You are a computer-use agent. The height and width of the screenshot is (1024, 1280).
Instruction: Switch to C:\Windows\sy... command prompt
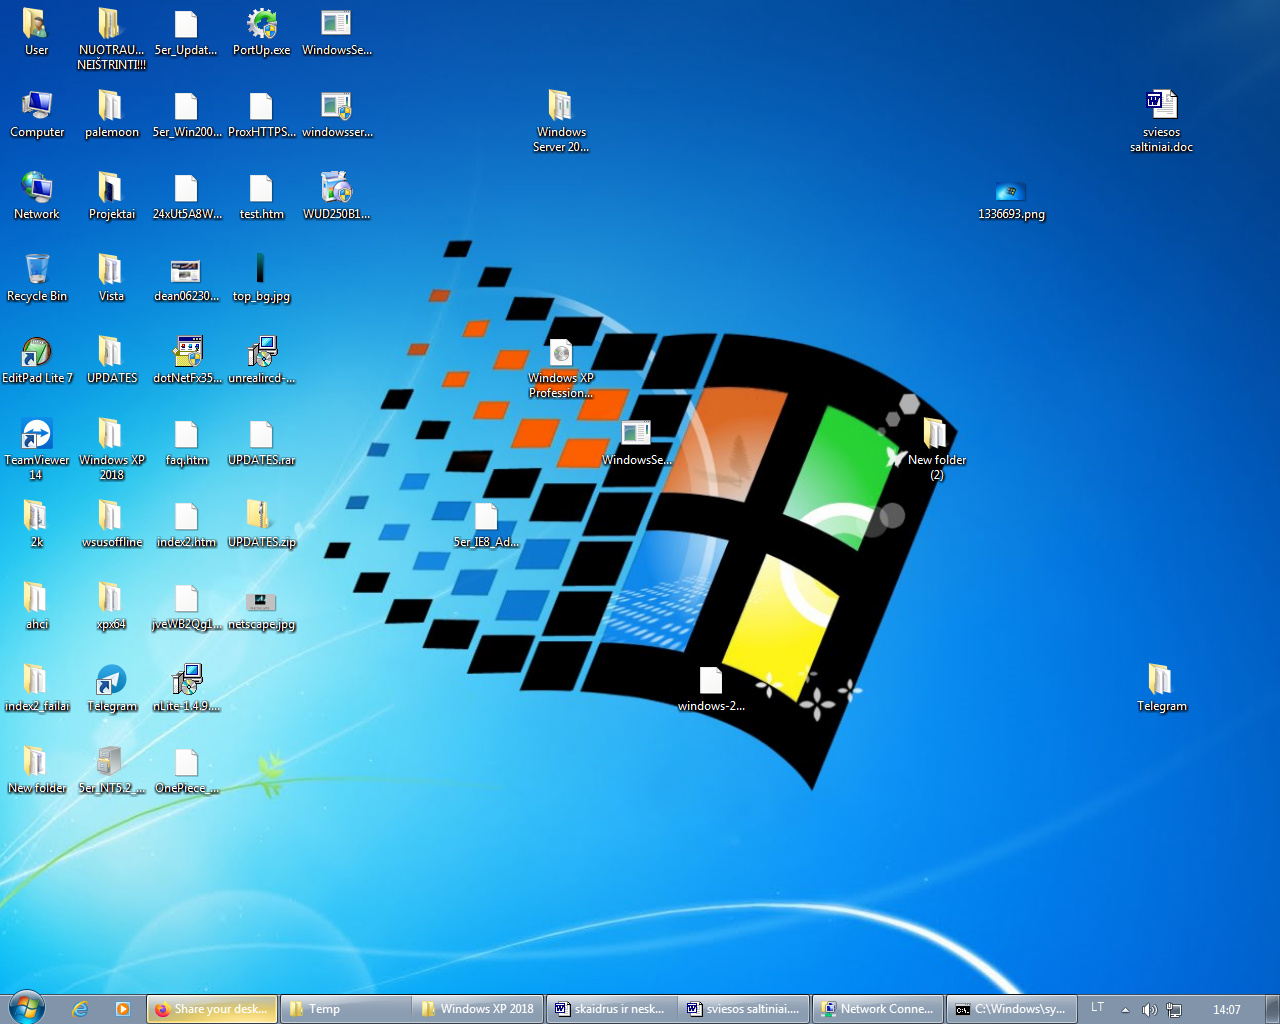click(1011, 1009)
